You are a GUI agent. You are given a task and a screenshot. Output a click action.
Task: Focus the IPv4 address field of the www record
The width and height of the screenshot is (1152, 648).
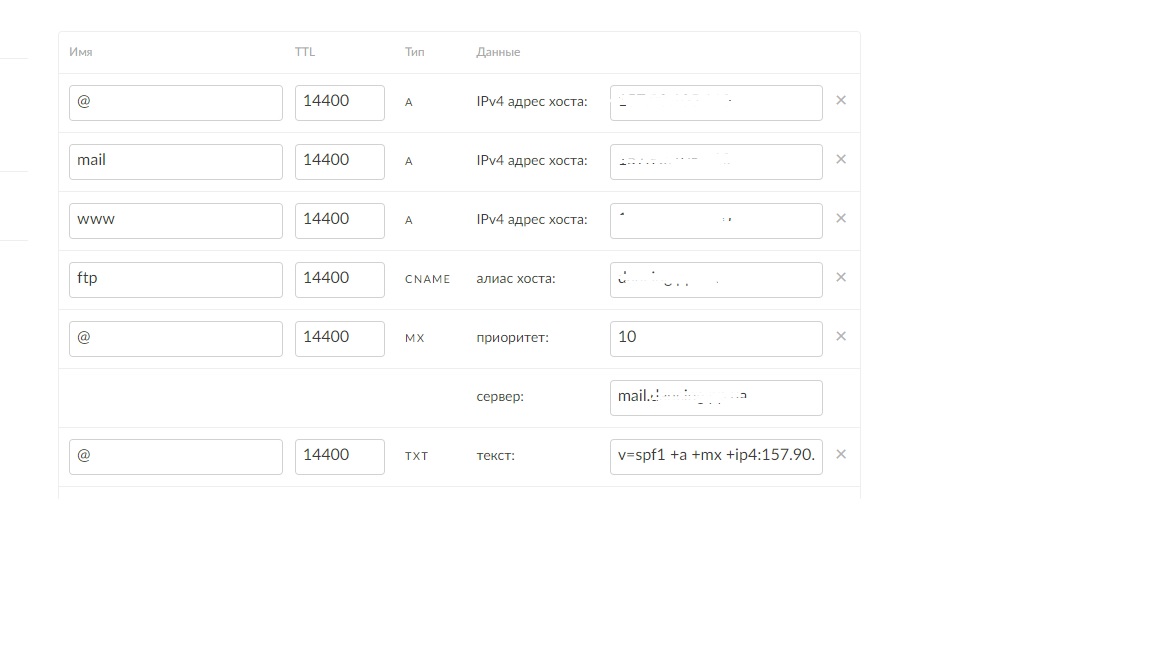(715, 220)
